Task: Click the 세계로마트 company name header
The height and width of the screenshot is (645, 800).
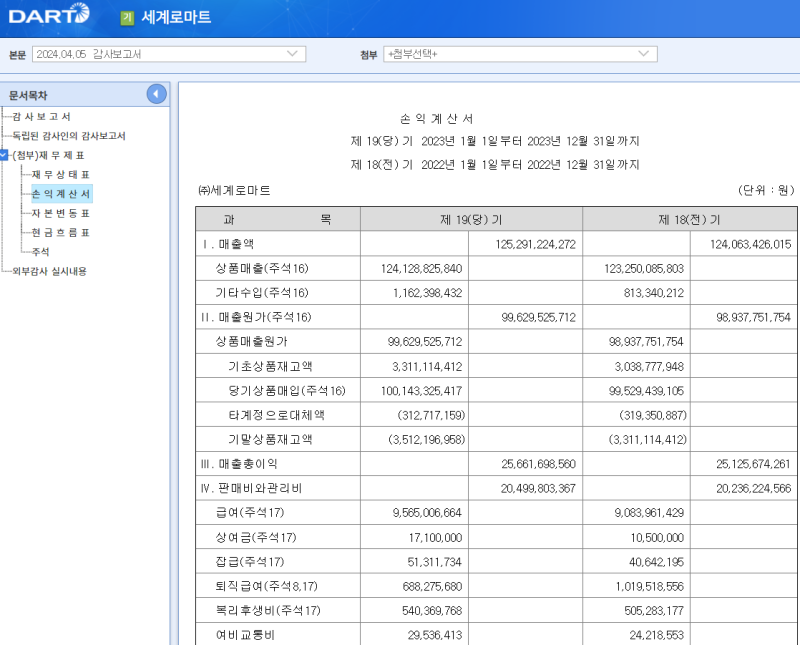Action: click(176, 17)
